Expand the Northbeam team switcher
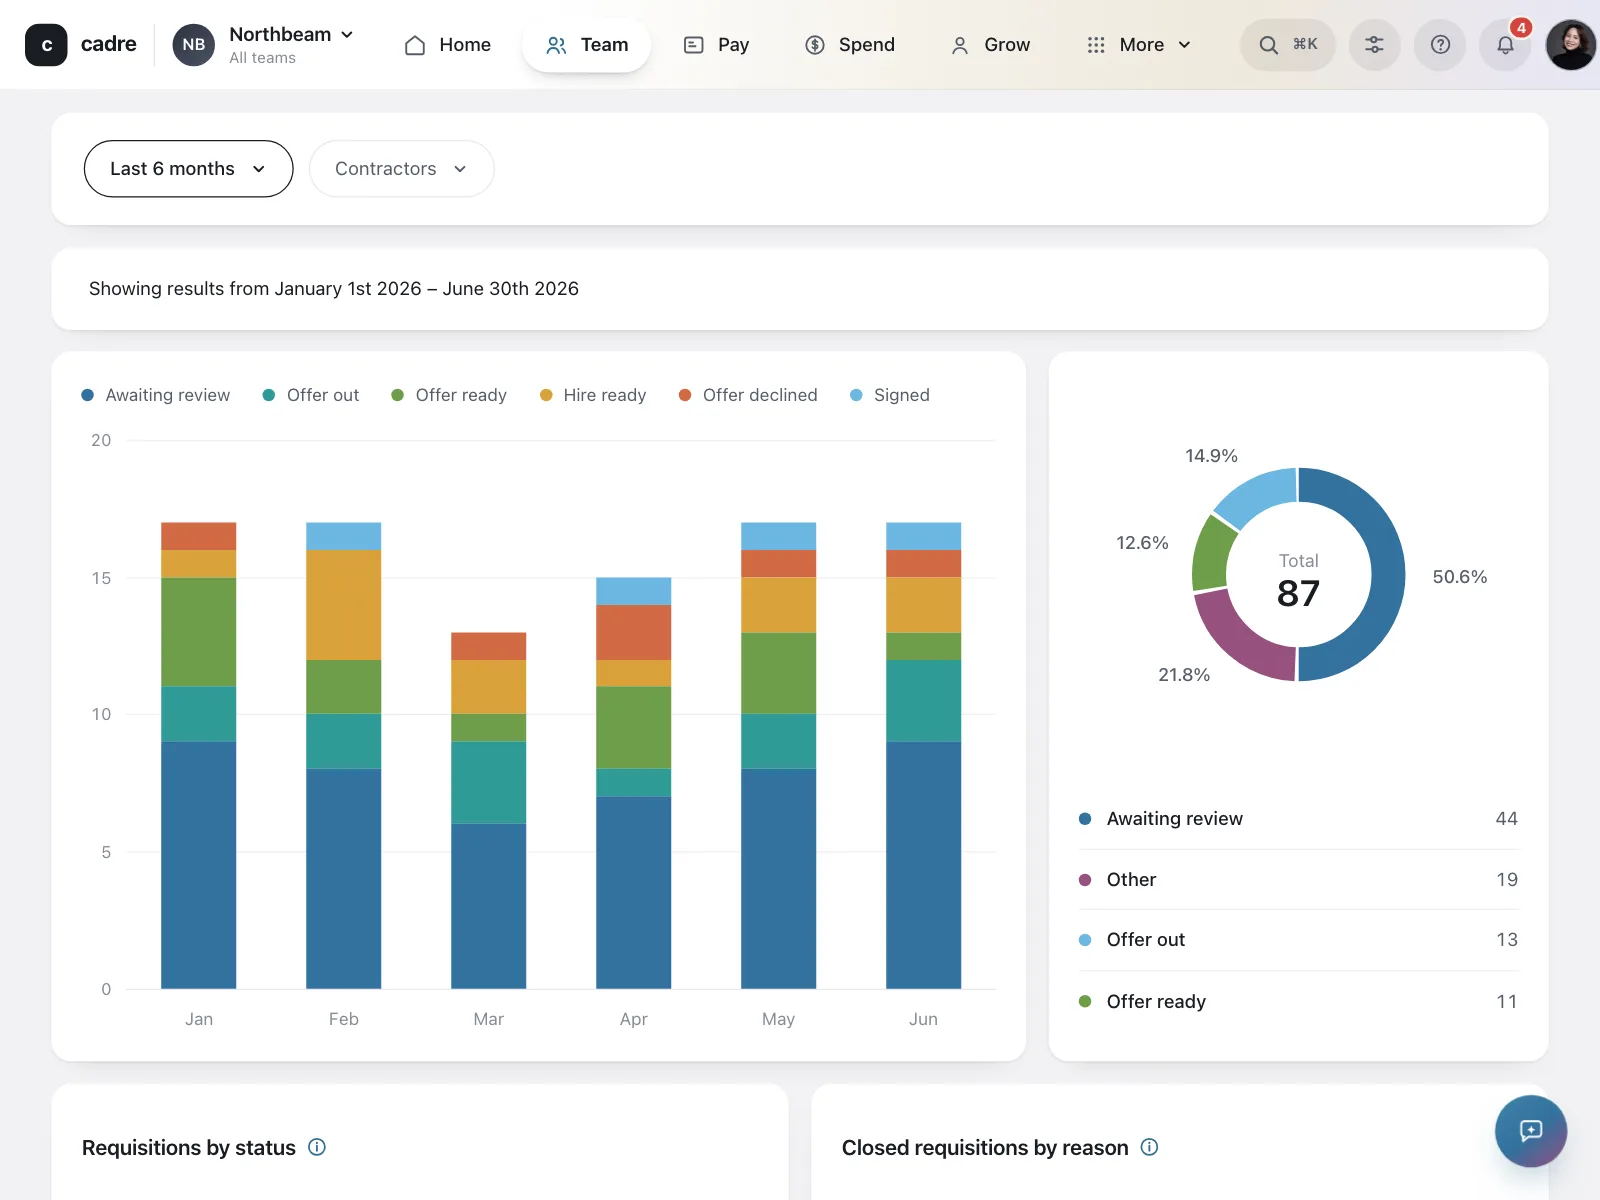Image resolution: width=1600 pixels, height=1200 pixels. [x=263, y=45]
